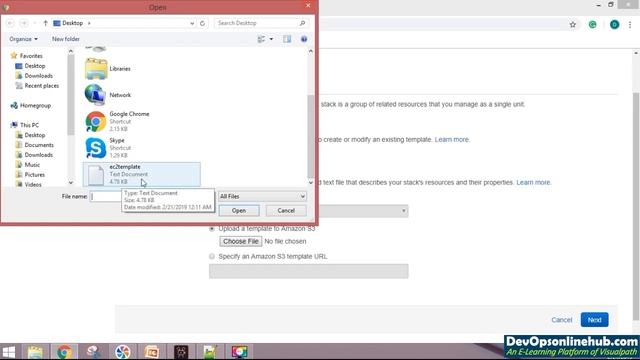The image size is (640, 360).
Task: Bookmark page with star icon
Action: pyautogui.click(x=573, y=24)
